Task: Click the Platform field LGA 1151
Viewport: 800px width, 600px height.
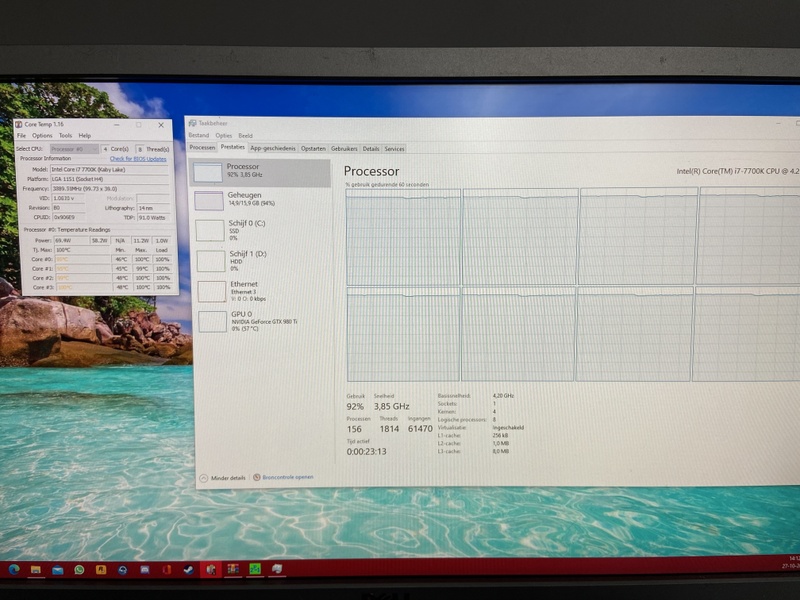Action: point(109,179)
